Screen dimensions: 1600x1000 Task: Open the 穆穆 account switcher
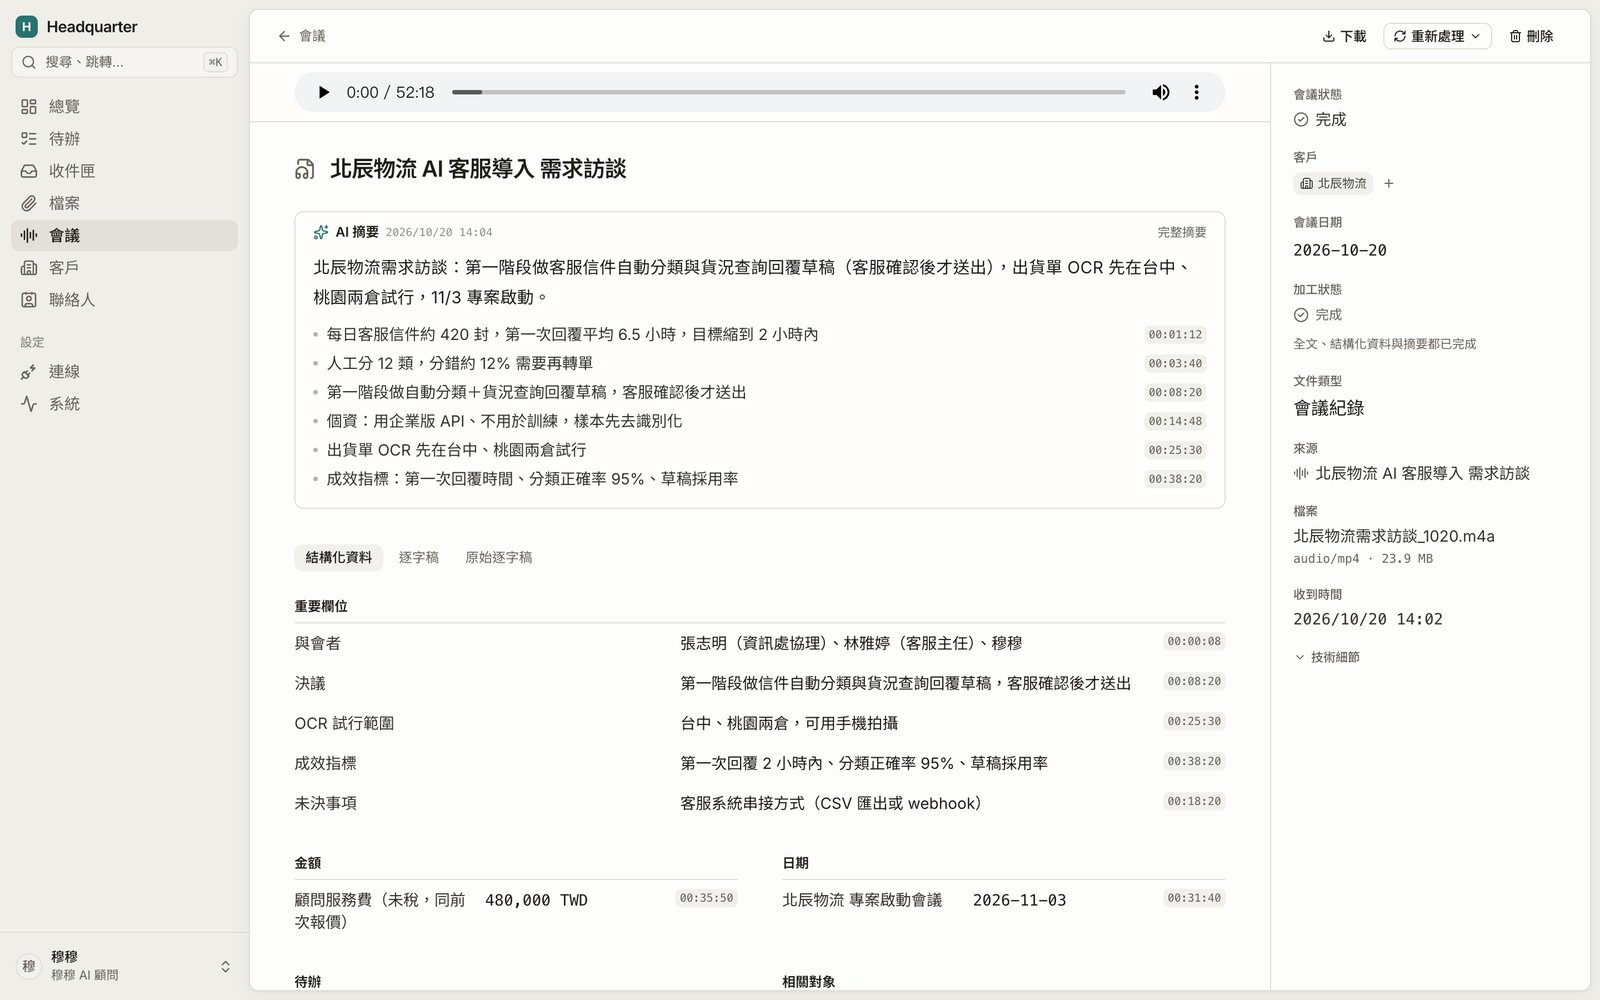(125, 966)
